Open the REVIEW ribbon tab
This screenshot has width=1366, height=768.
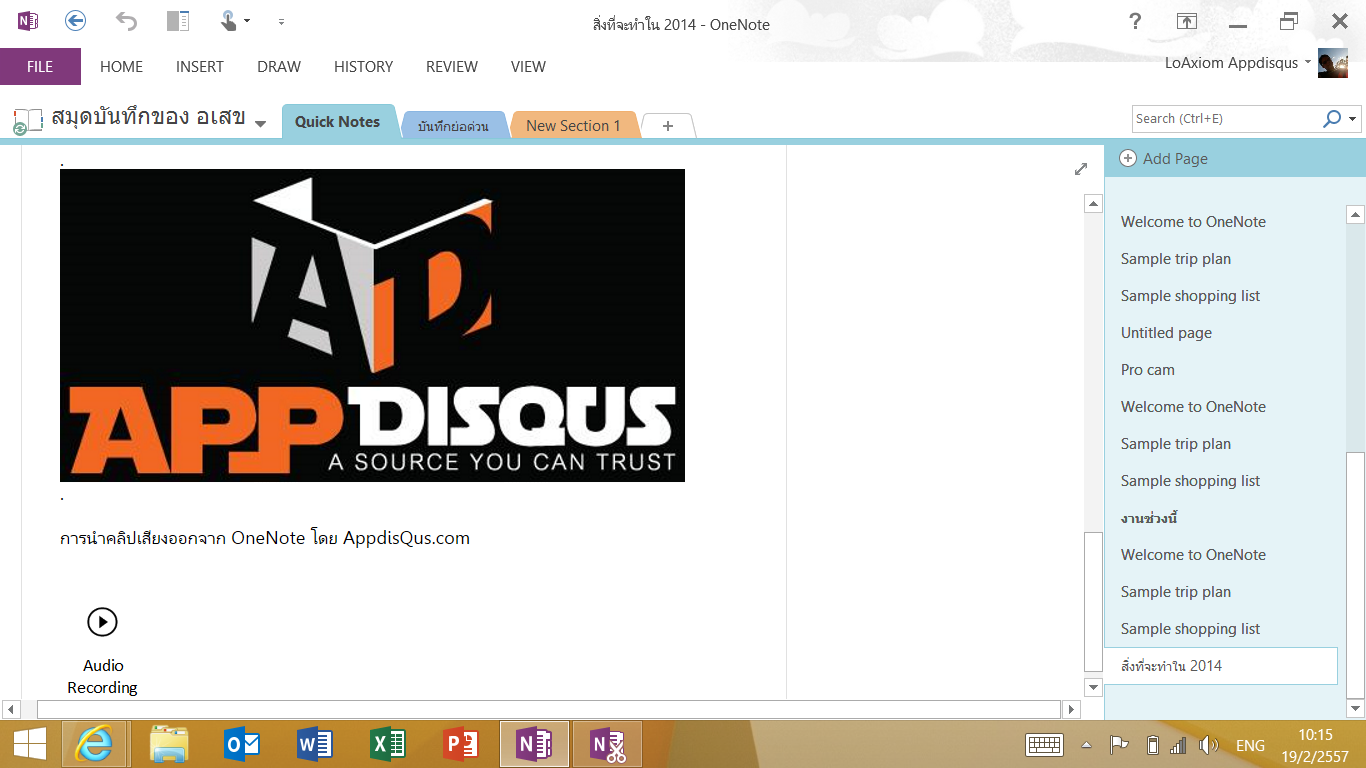(x=452, y=67)
